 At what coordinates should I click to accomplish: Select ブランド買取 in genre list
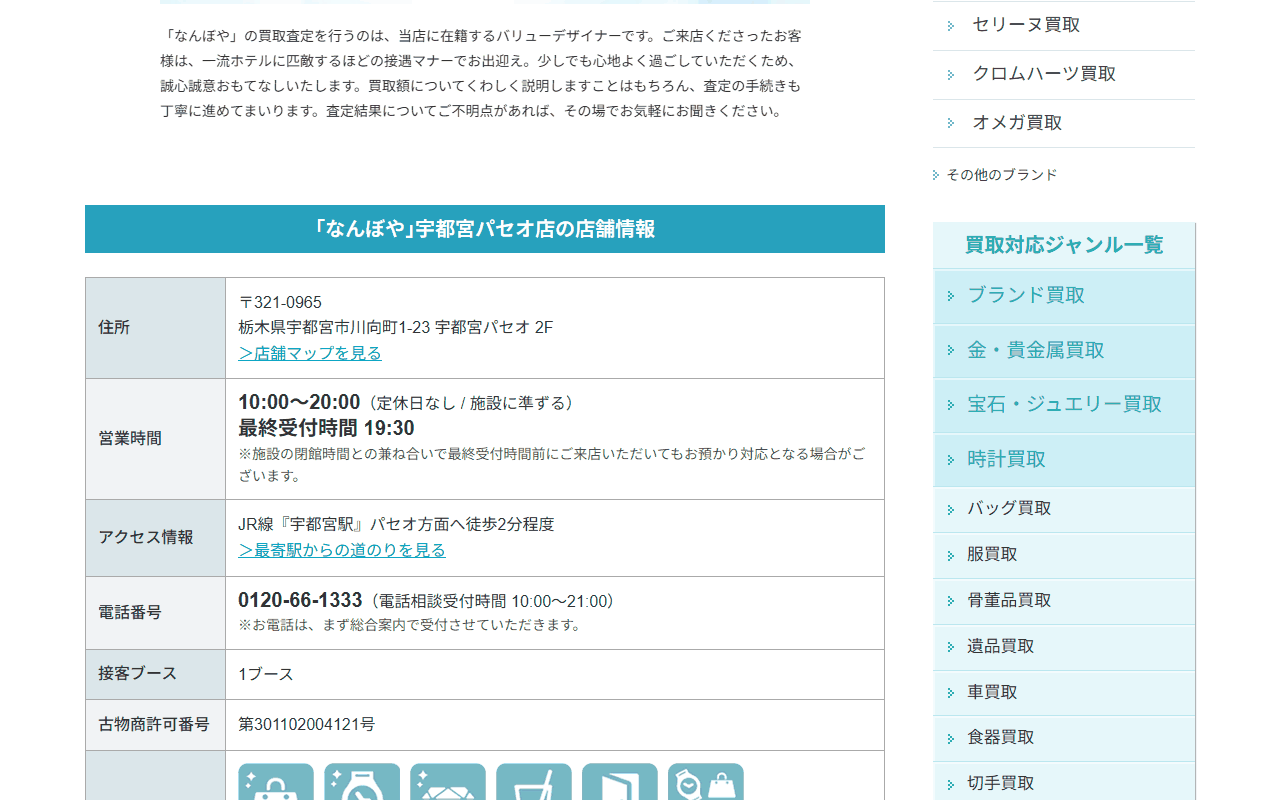[x=1064, y=296]
